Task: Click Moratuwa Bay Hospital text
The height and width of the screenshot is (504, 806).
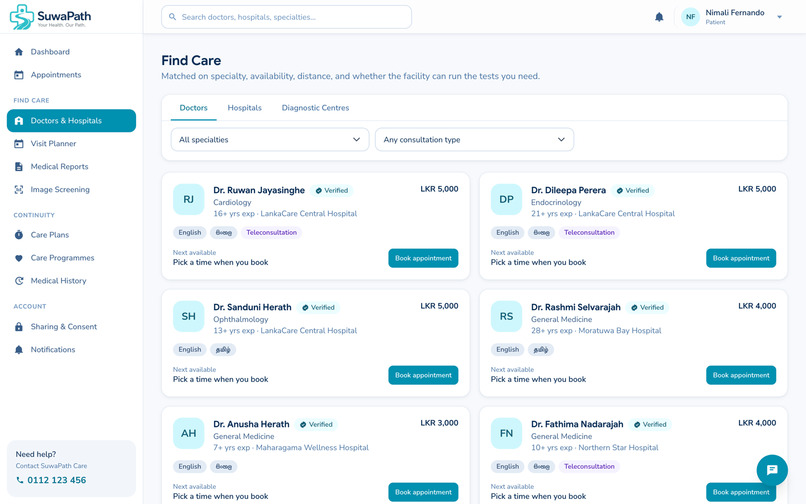Action: [x=620, y=331]
